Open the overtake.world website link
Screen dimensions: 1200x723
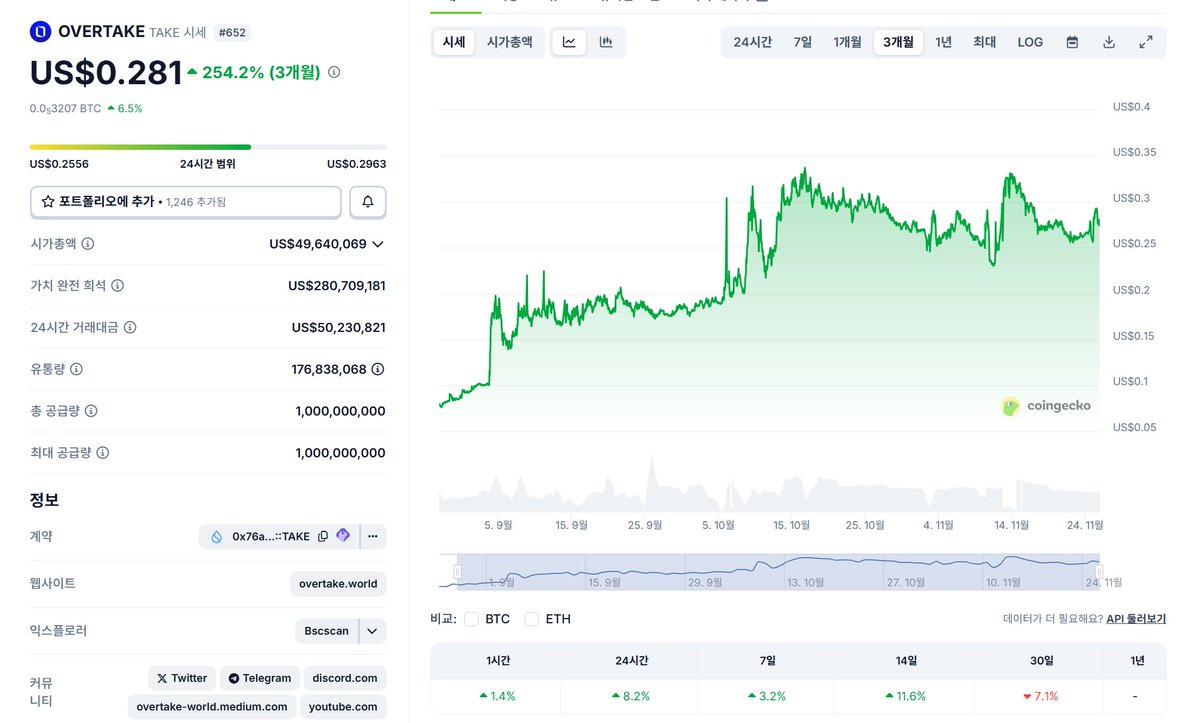pyautogui.click(x=338, y=583)
